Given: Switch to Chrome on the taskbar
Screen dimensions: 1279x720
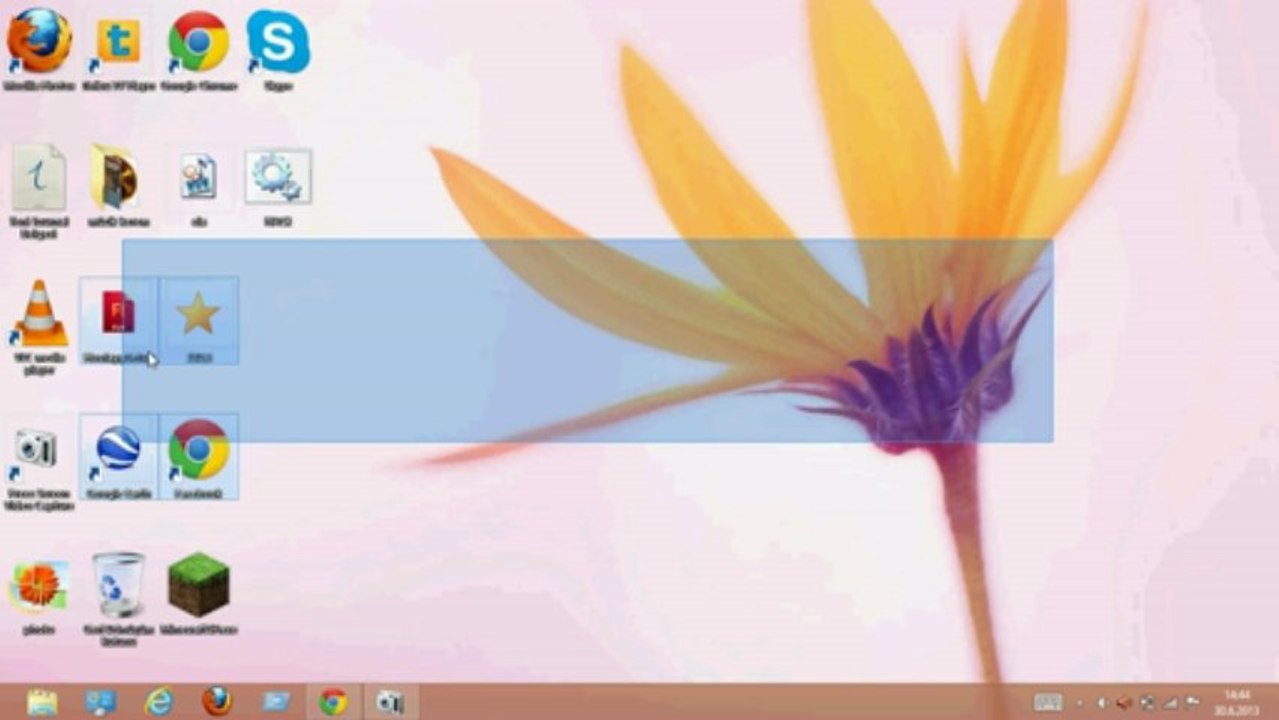Looking at the screenshot, I should click(x=333, y=702).
